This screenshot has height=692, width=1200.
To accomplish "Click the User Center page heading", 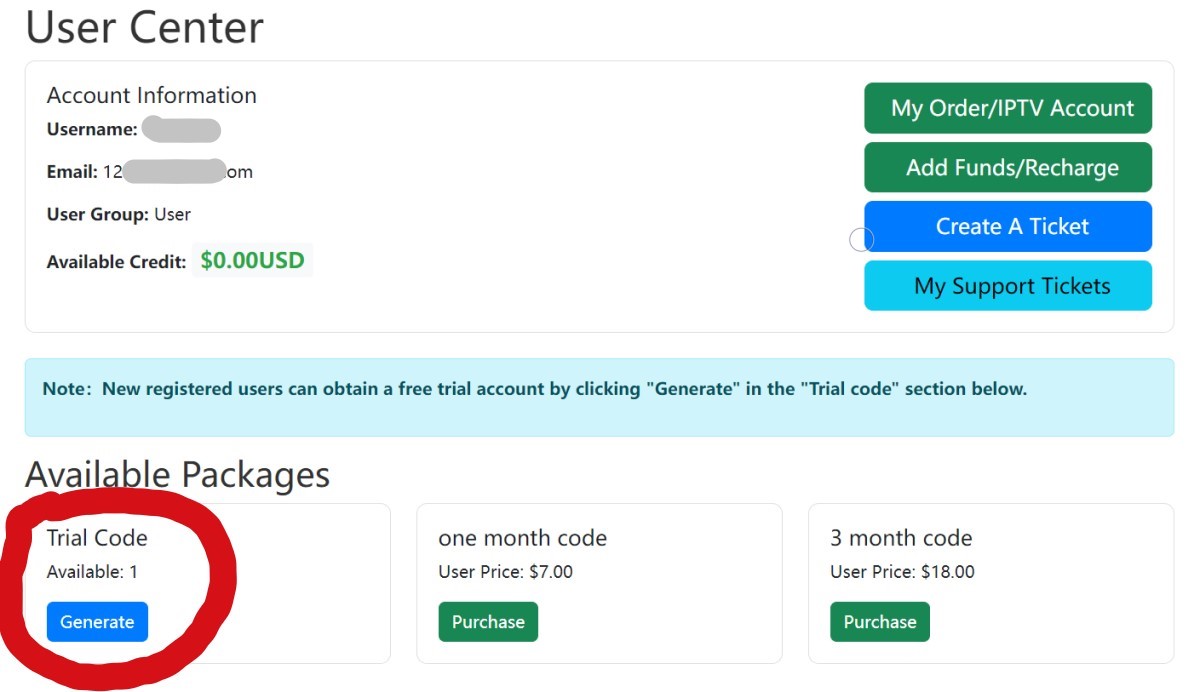I will click(144, 27).
